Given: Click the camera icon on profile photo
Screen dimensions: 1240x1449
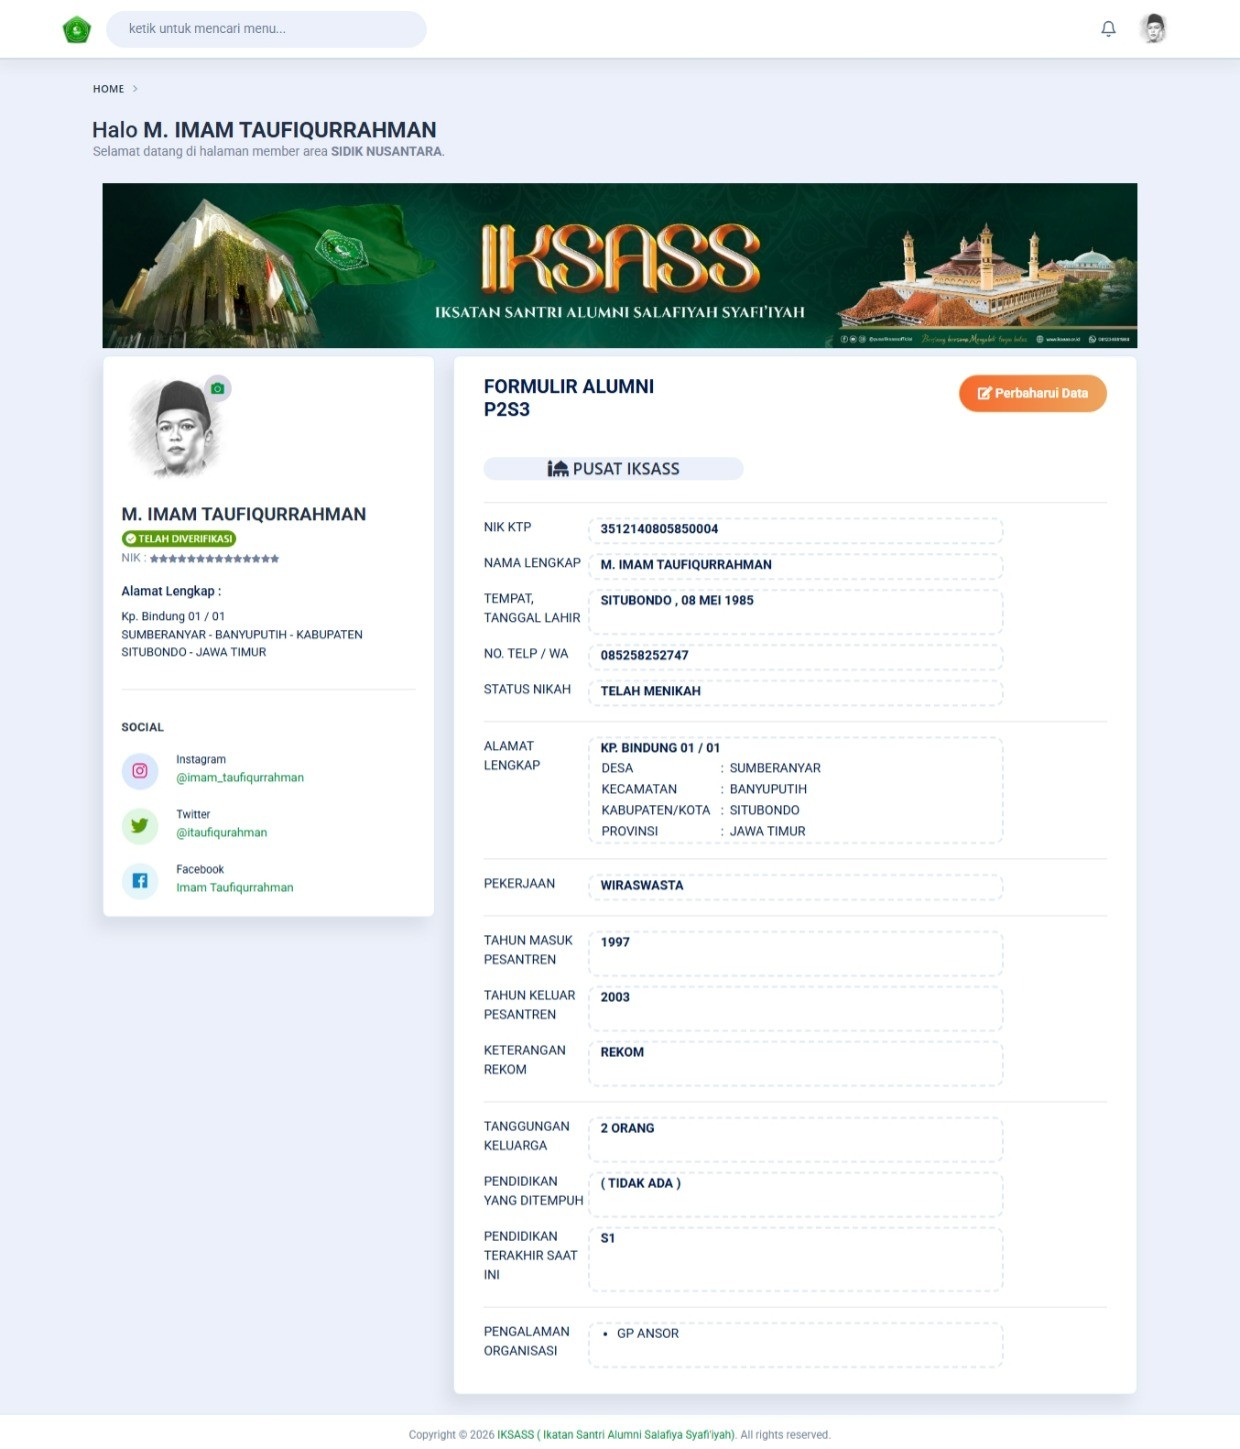Looking at the screenshot, I should (218, 387).
